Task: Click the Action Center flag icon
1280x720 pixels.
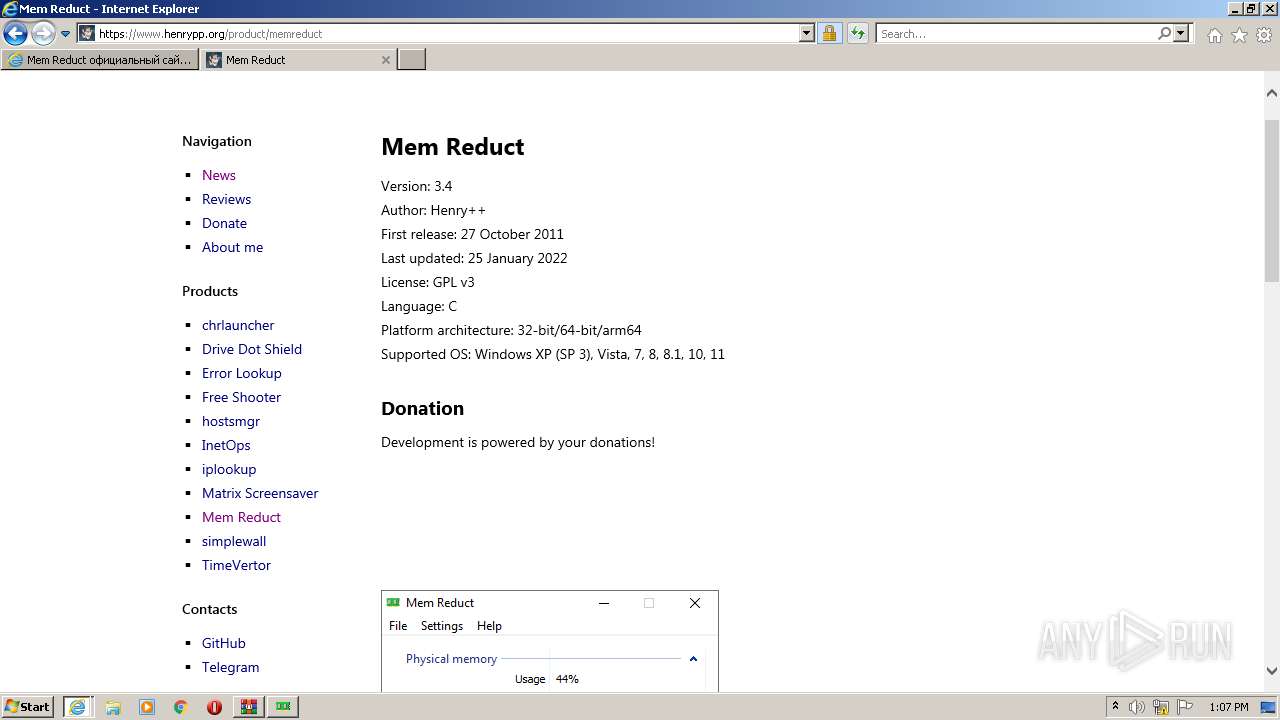Action: pyautogui.click(x=1185, y=707)
